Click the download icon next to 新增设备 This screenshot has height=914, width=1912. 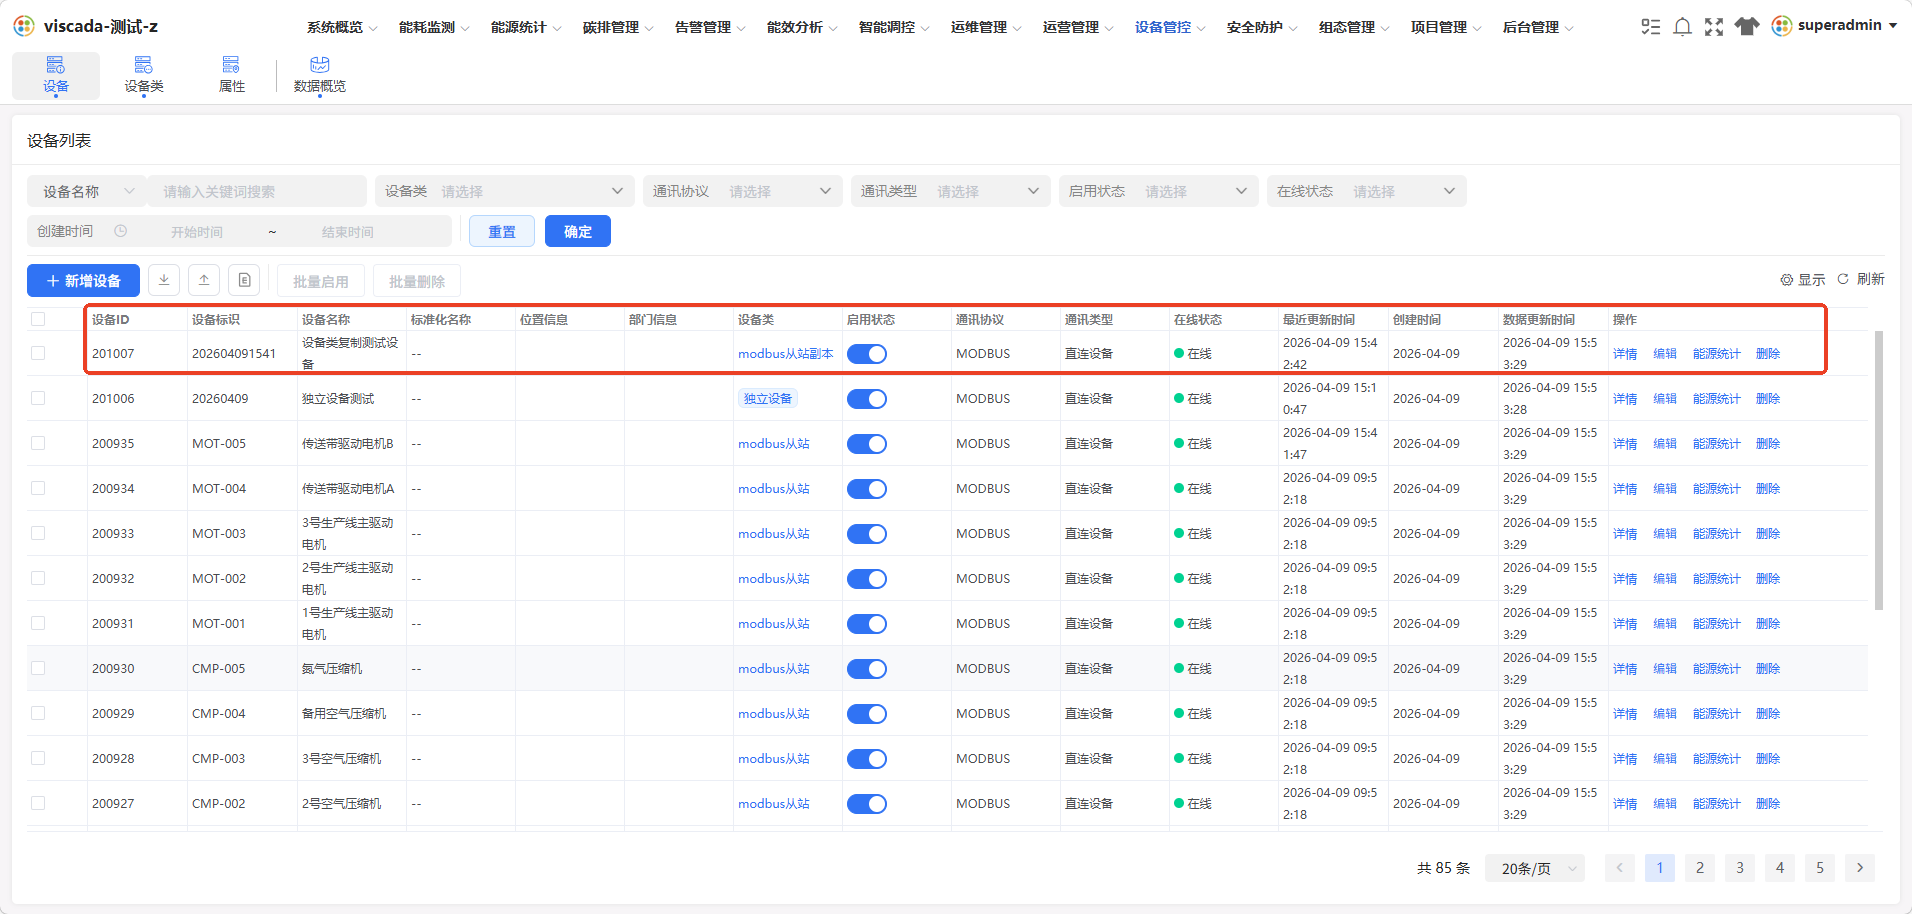[x=164, y=280]
